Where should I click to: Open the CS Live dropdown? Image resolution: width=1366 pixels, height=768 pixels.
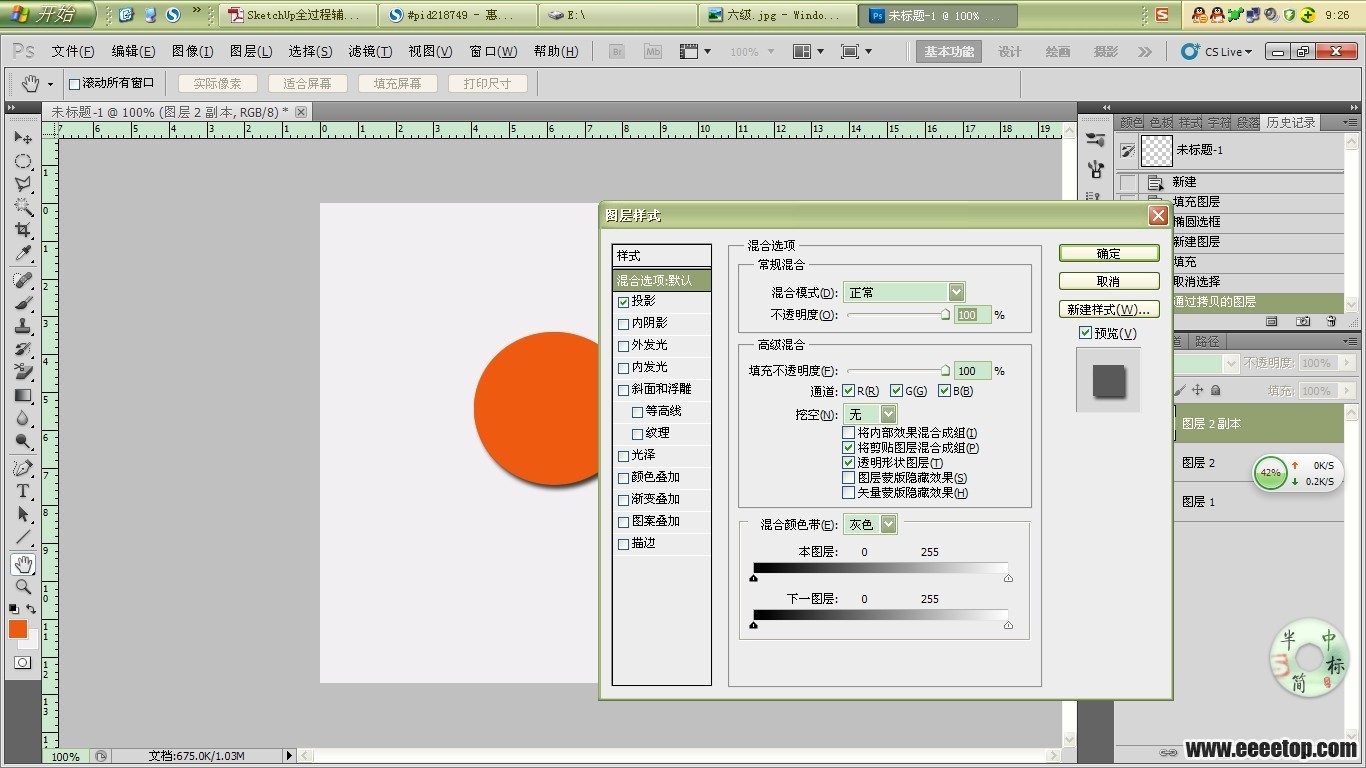pyautogui.click(x=1216, y=51)
